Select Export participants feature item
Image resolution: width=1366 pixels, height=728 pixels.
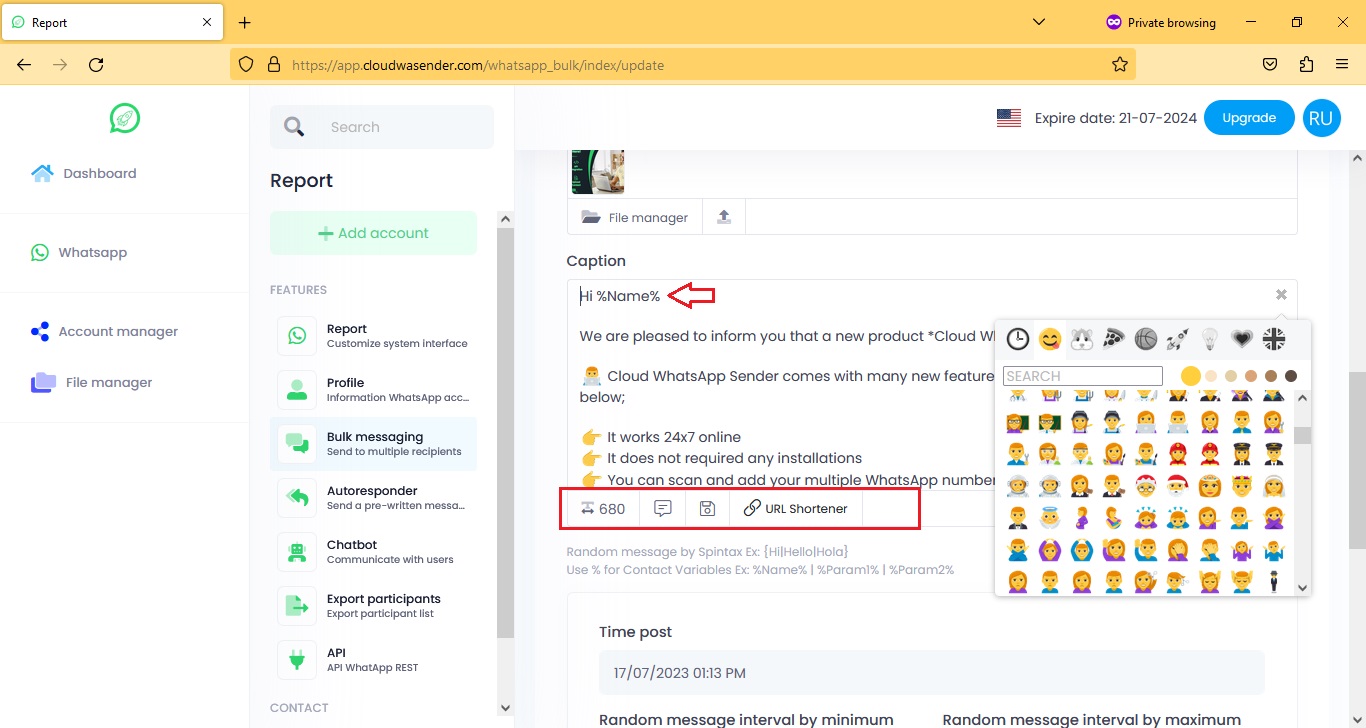[x=373, y=606]
